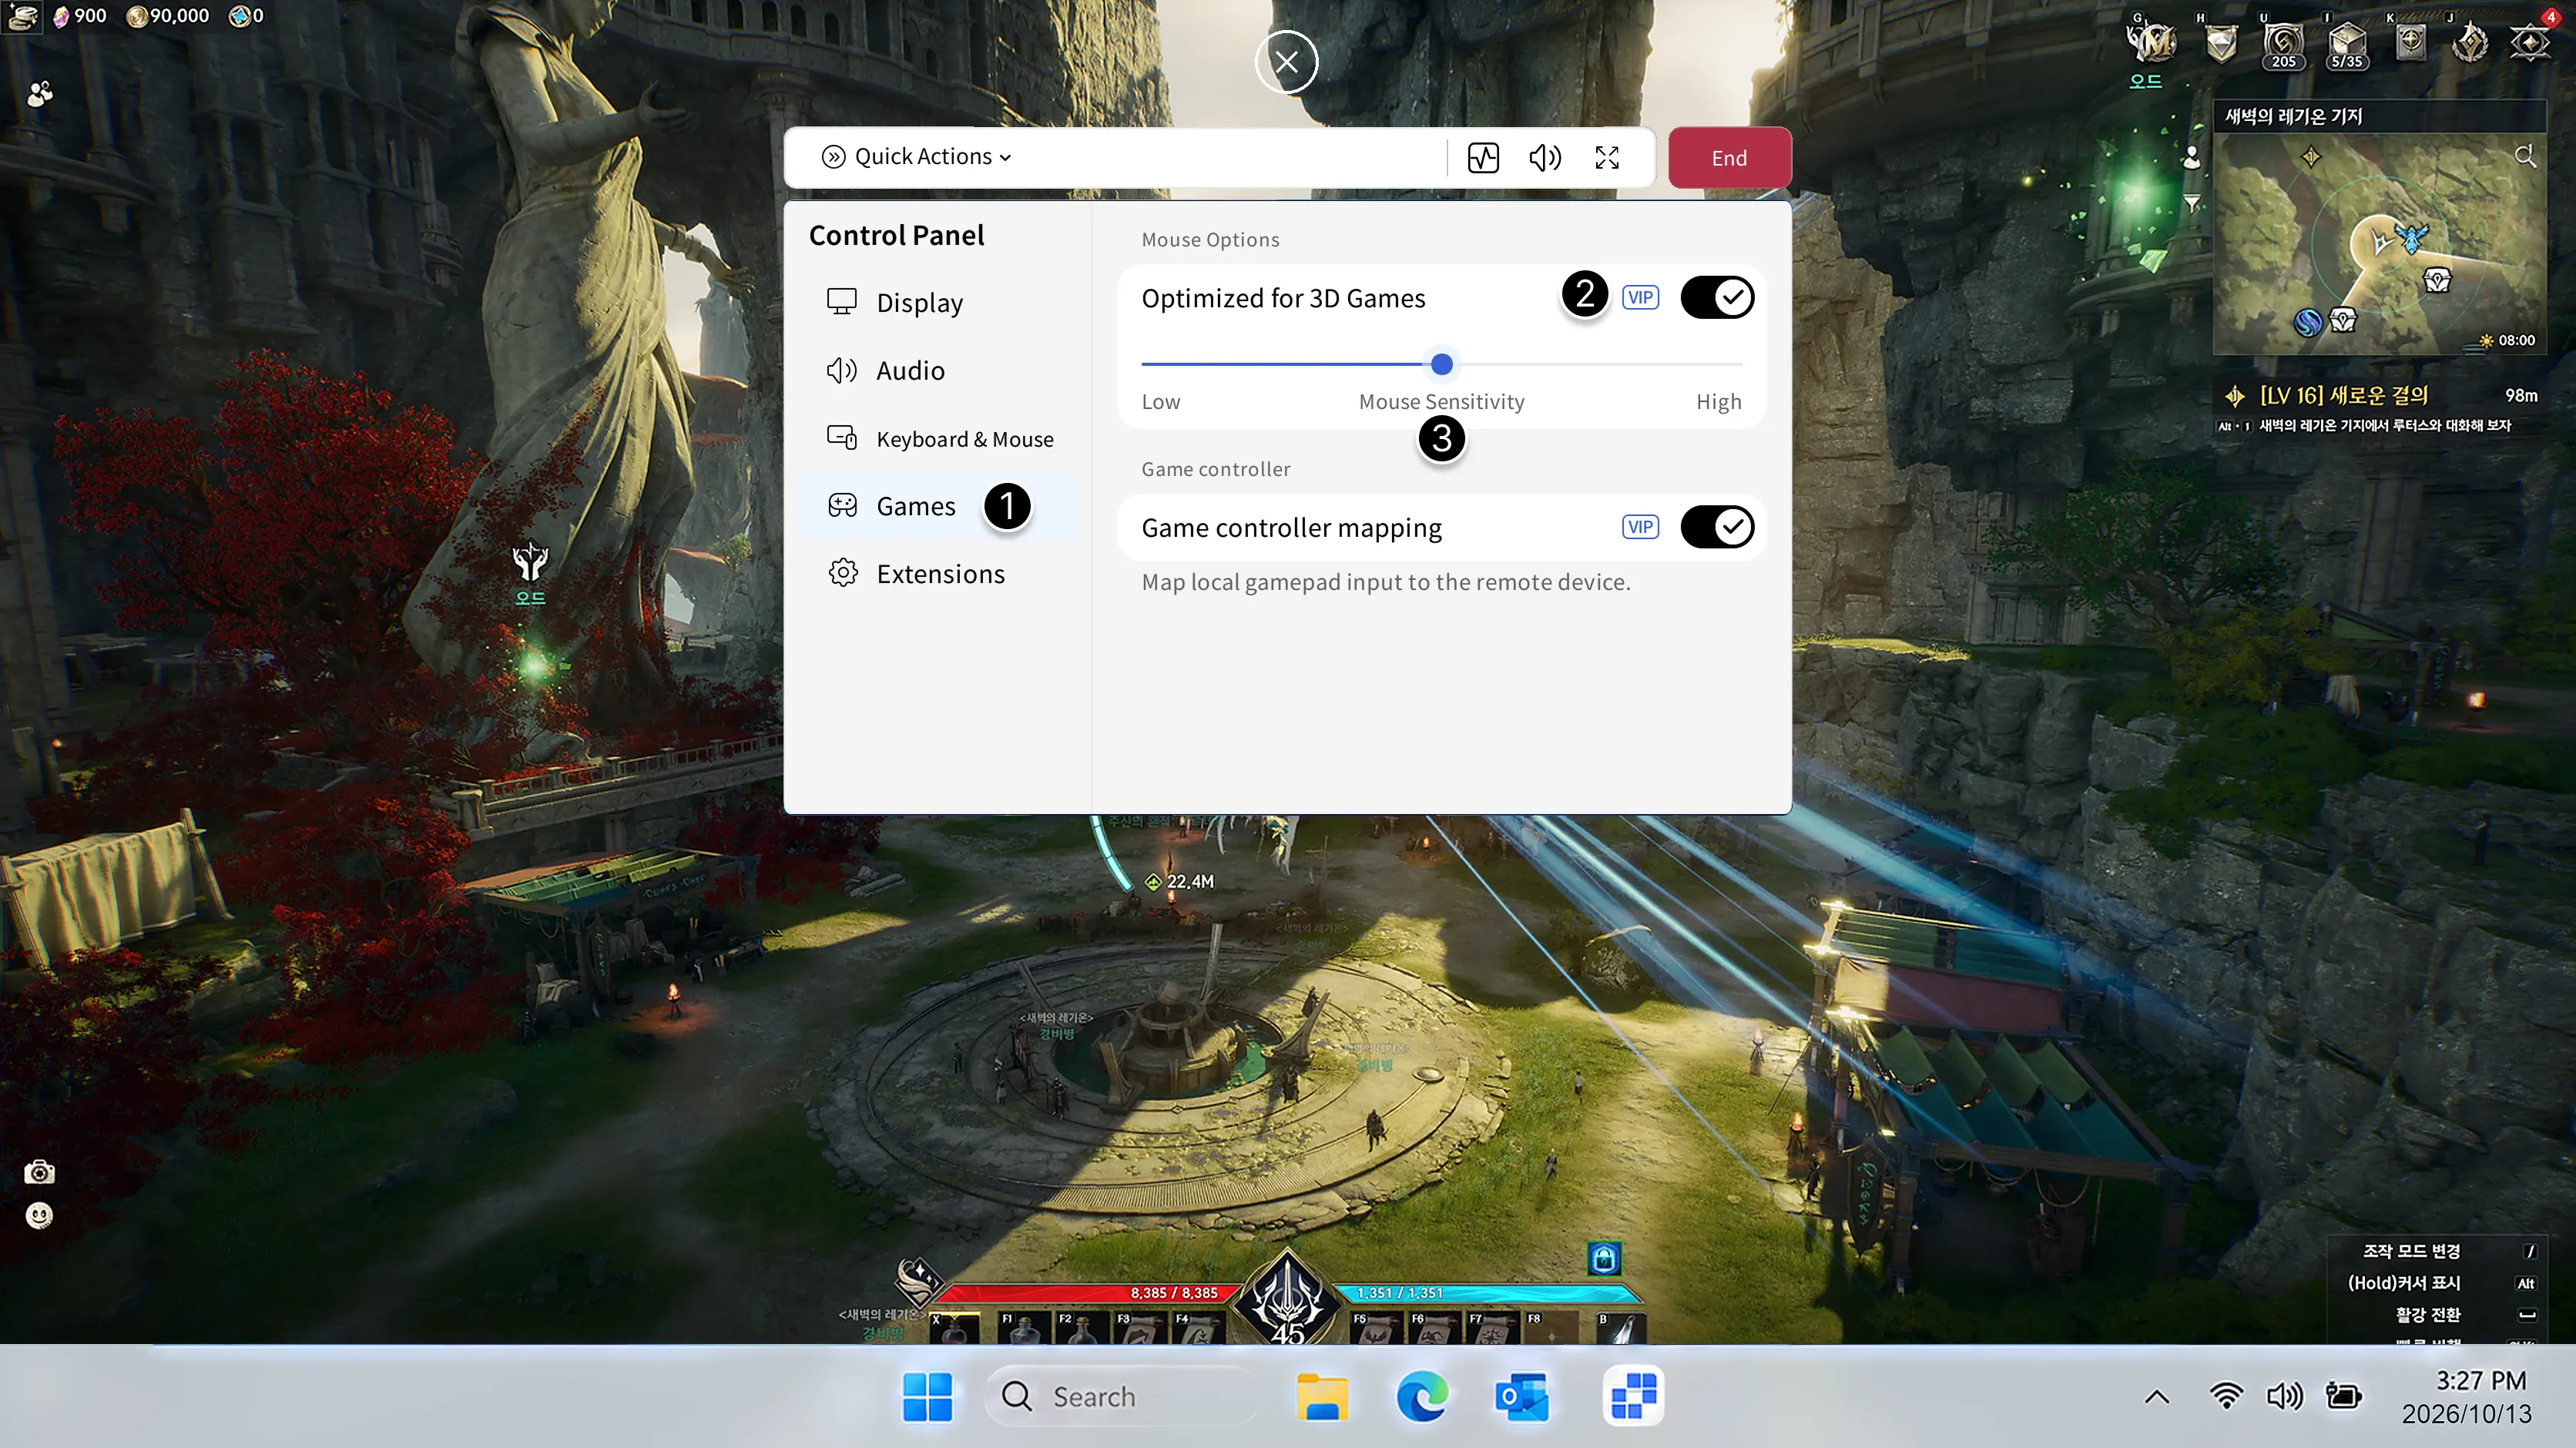Open the M shop icon labeled G

[x=2151, y=44]
